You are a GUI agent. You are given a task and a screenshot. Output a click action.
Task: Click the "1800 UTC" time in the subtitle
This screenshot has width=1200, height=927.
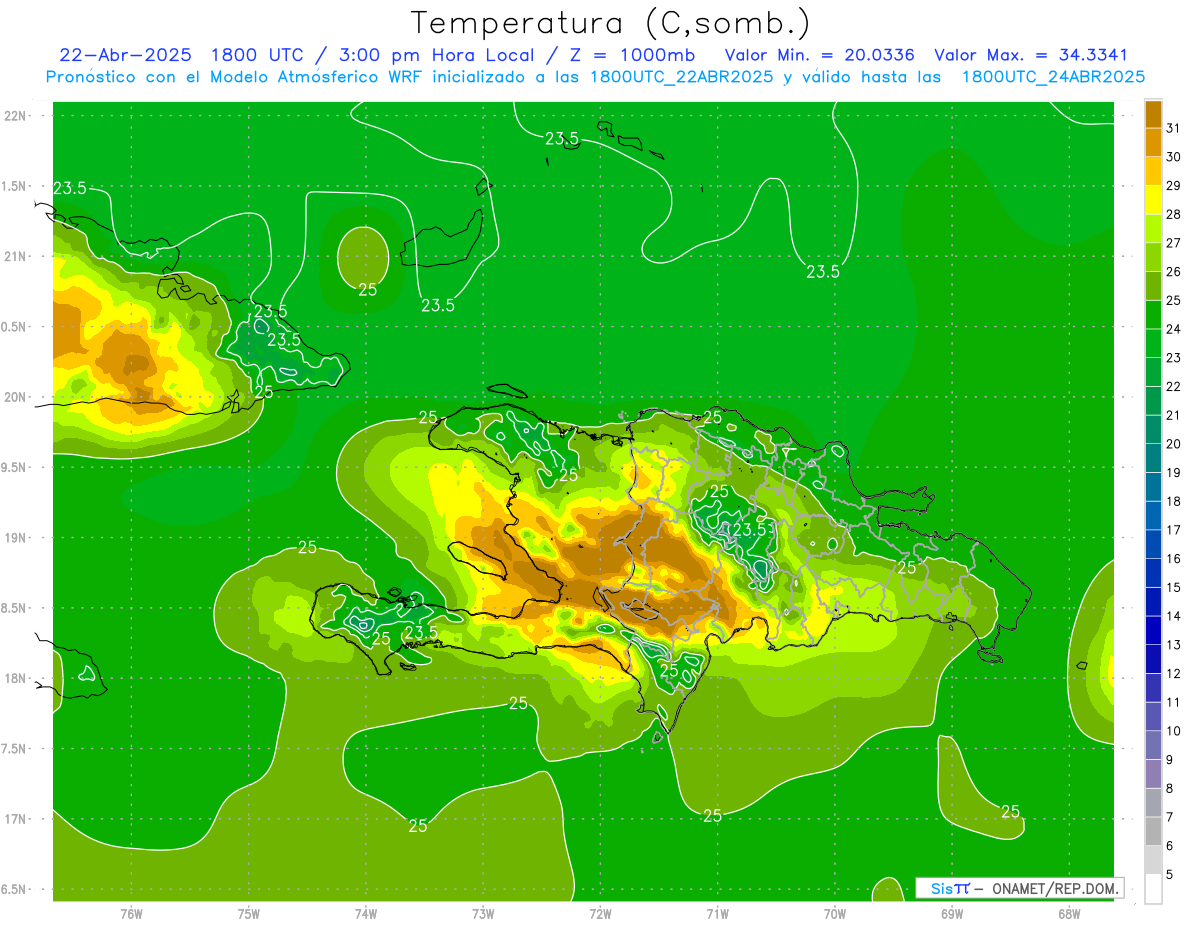(x=258, y=55)
